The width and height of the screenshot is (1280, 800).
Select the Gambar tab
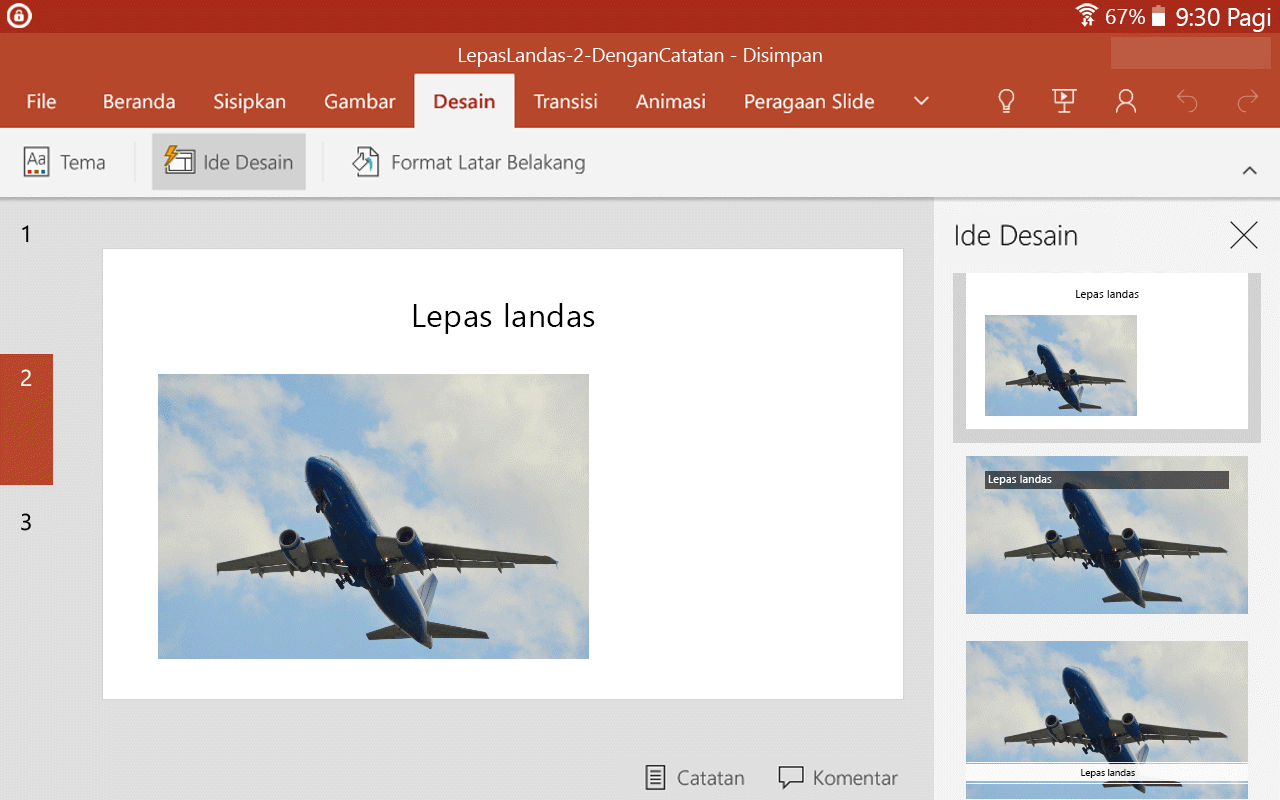[360, 101]
